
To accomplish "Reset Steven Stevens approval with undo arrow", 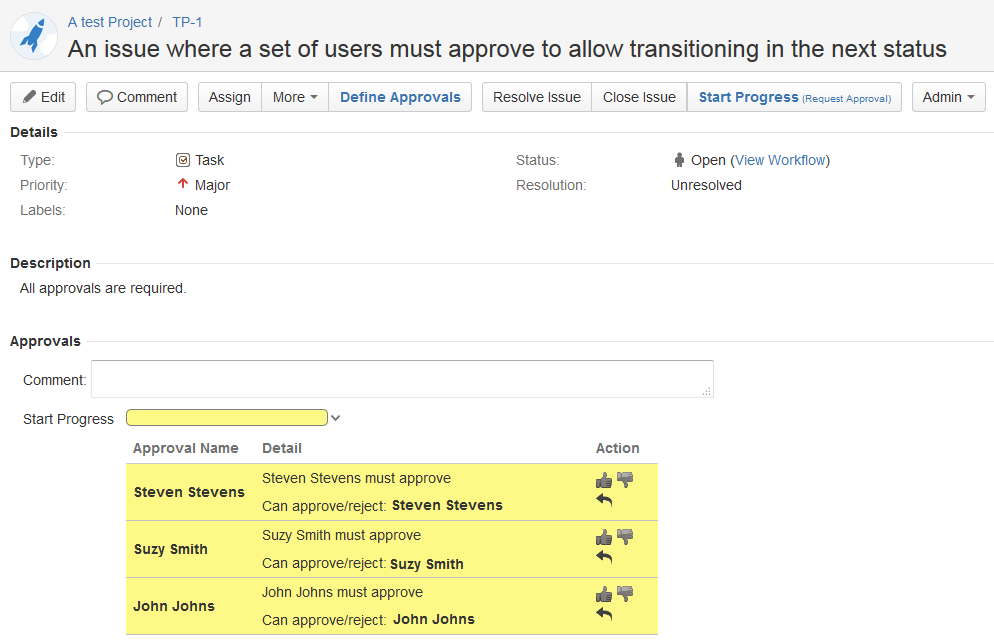I will 604,500.
